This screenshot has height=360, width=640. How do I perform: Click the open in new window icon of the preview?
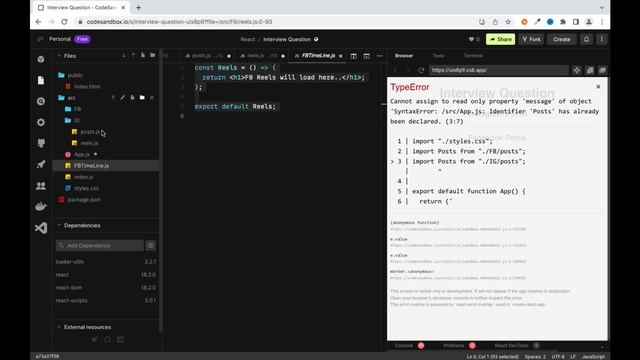[x=590, y=70]
